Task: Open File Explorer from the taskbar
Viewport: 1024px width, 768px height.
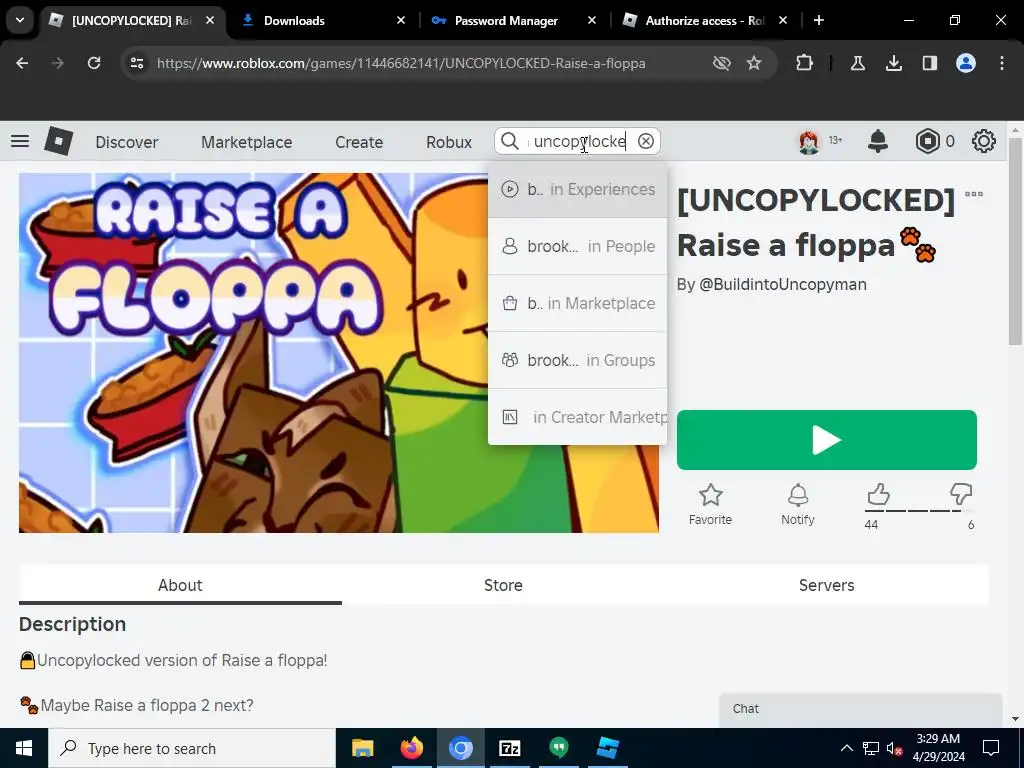Action: click(x=362, y=748)
